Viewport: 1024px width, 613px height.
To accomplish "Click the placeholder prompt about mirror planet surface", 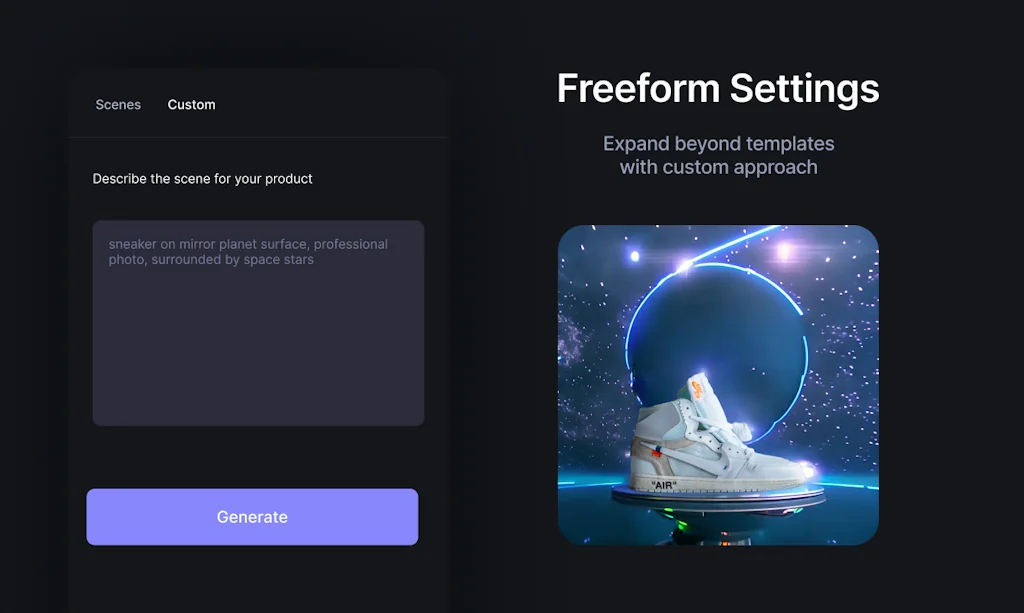I will point(248,252).
